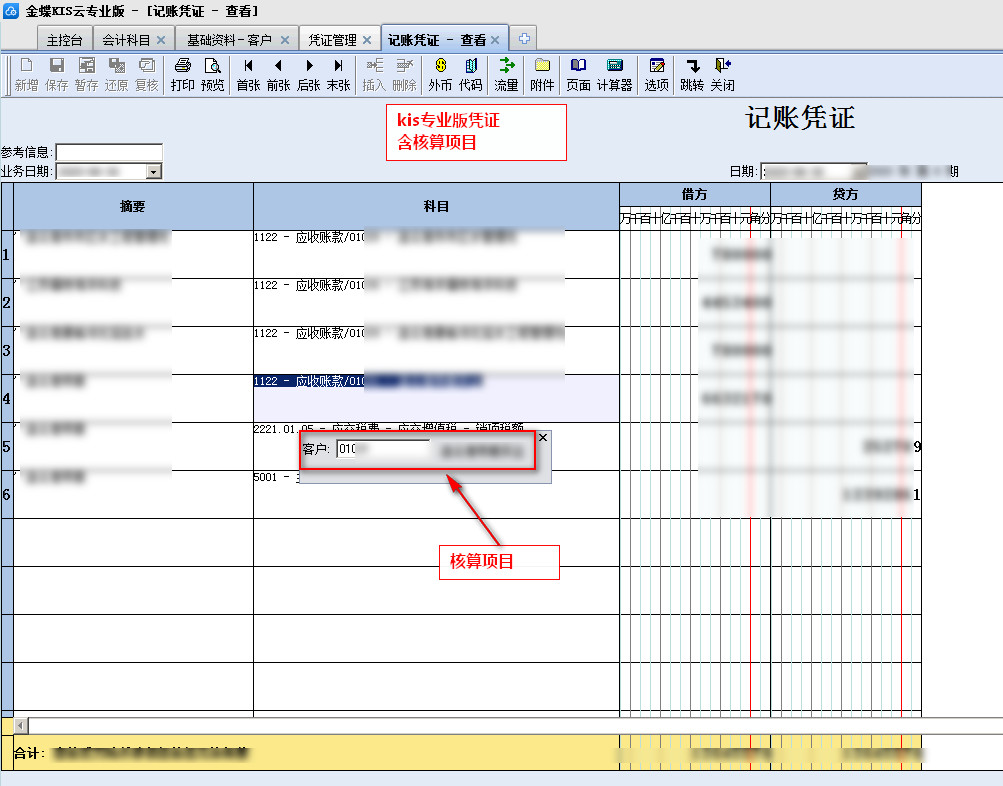The width and height of the screenshot is (1003, 786).
Task: Switch to the 会计科目 tab
Action: point(126,40)
